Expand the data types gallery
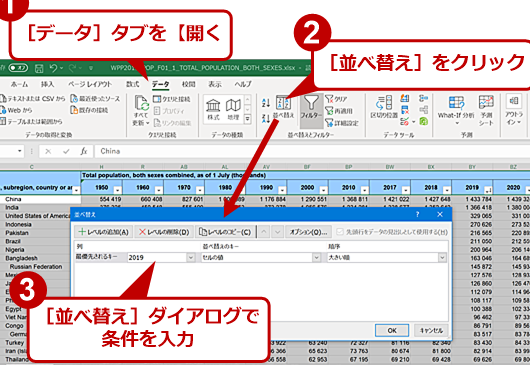 [x=247, y=119]
